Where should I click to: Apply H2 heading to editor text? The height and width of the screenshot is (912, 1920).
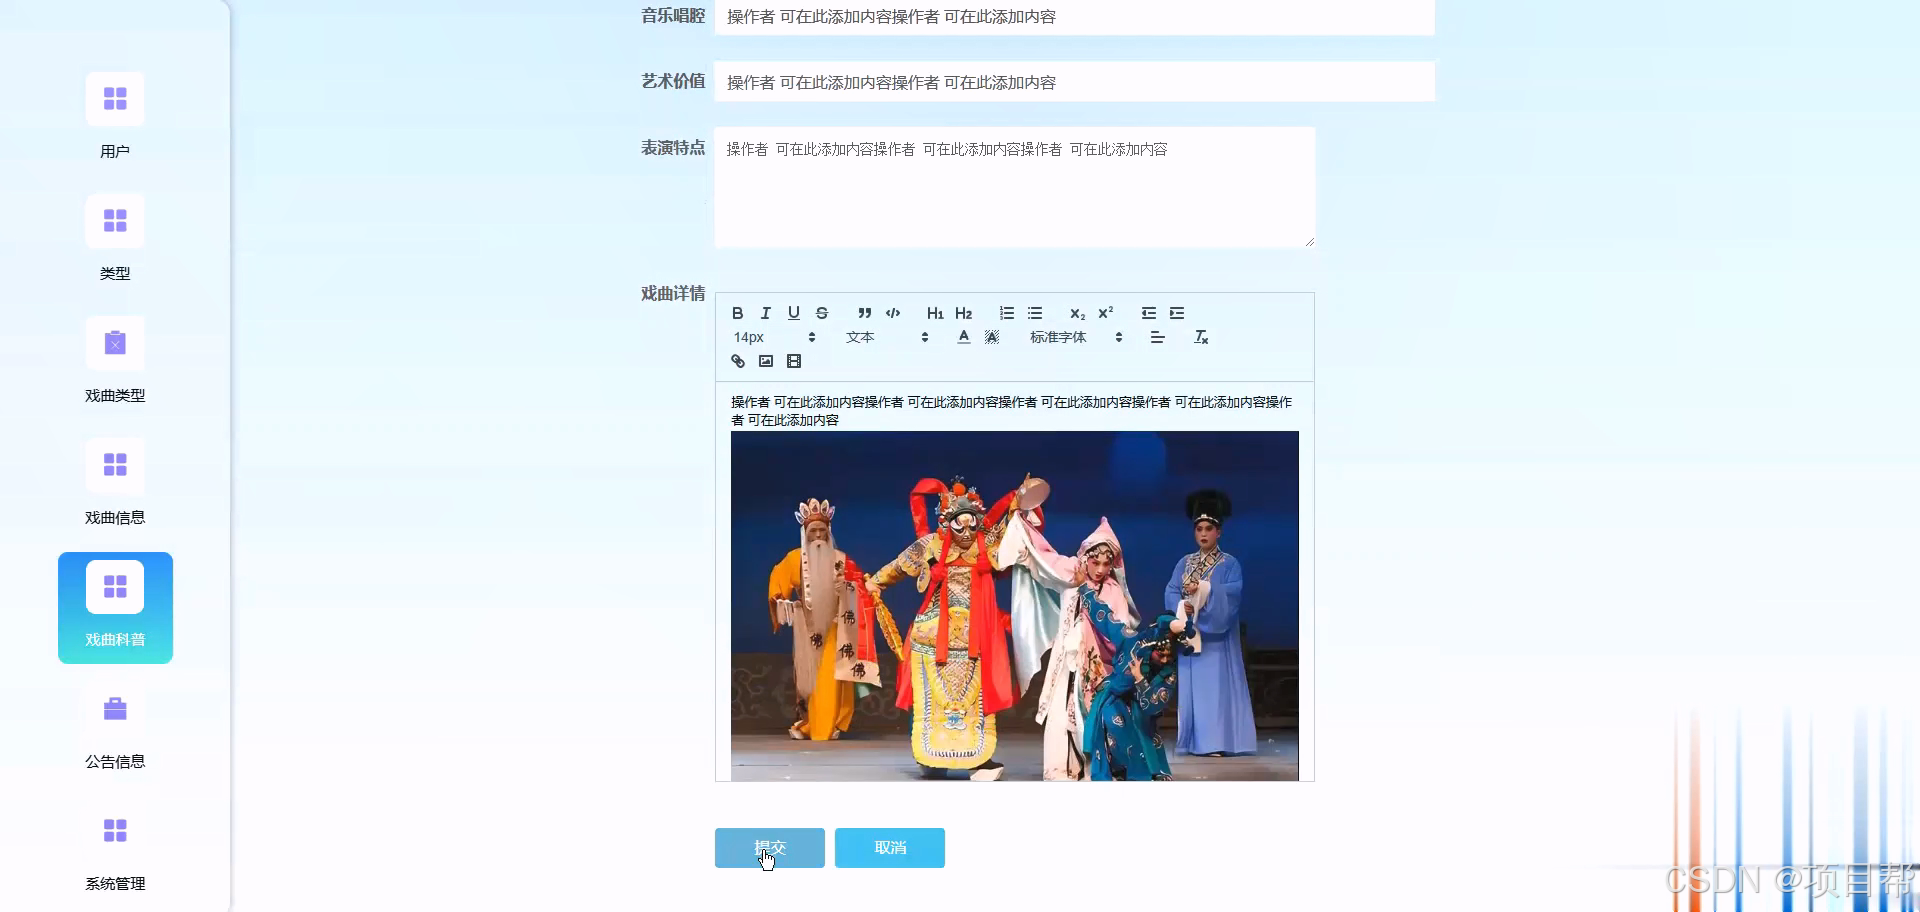pos(963,313)
